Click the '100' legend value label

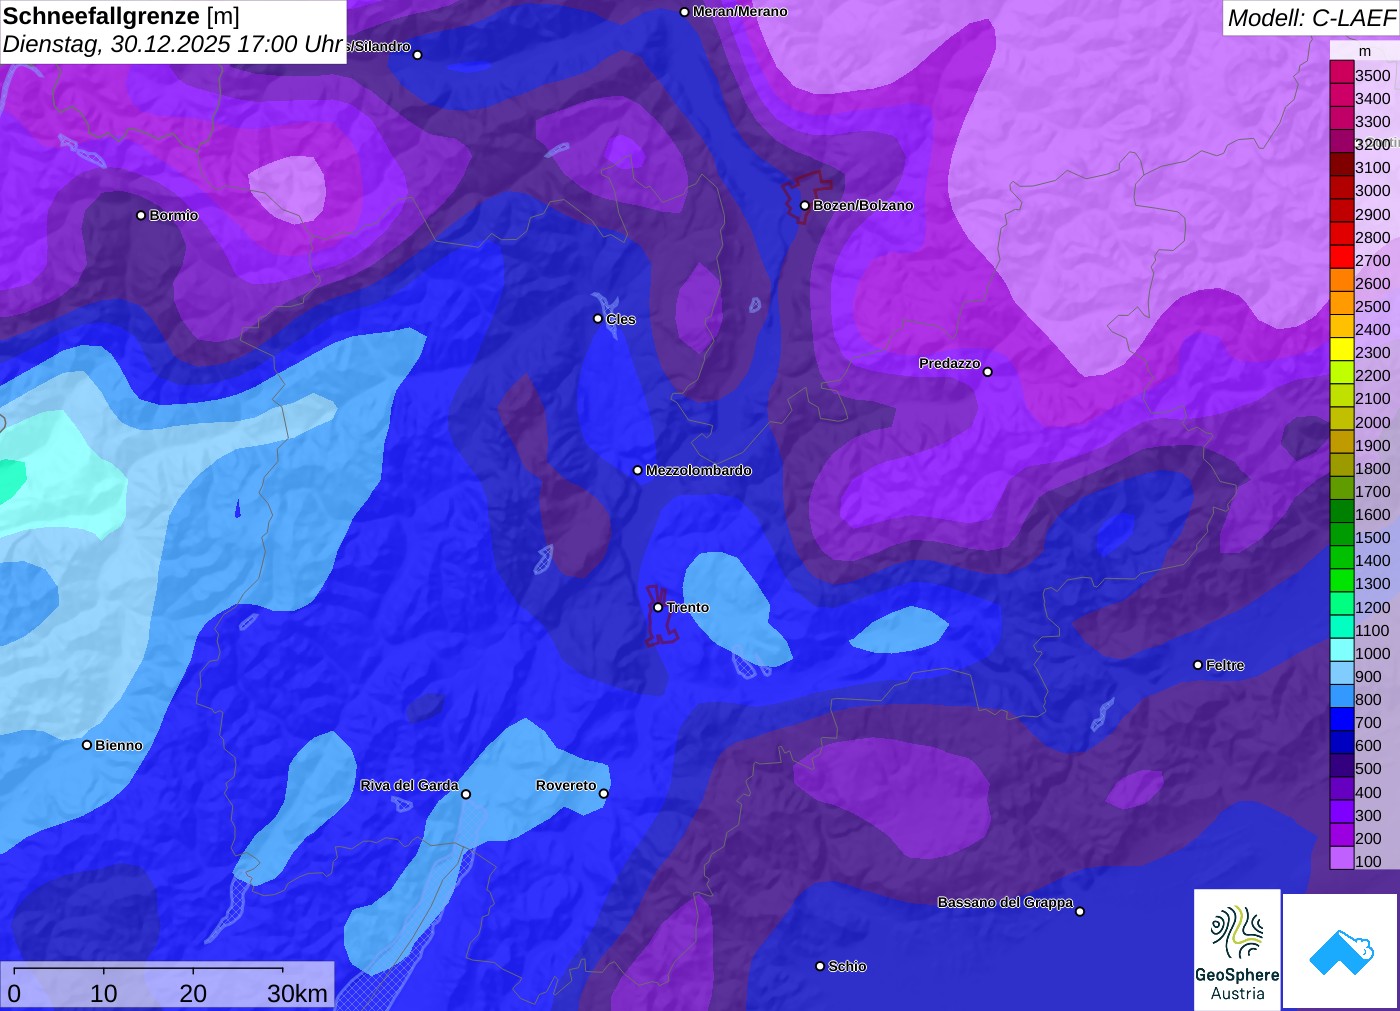click(x=1368, y=861)
